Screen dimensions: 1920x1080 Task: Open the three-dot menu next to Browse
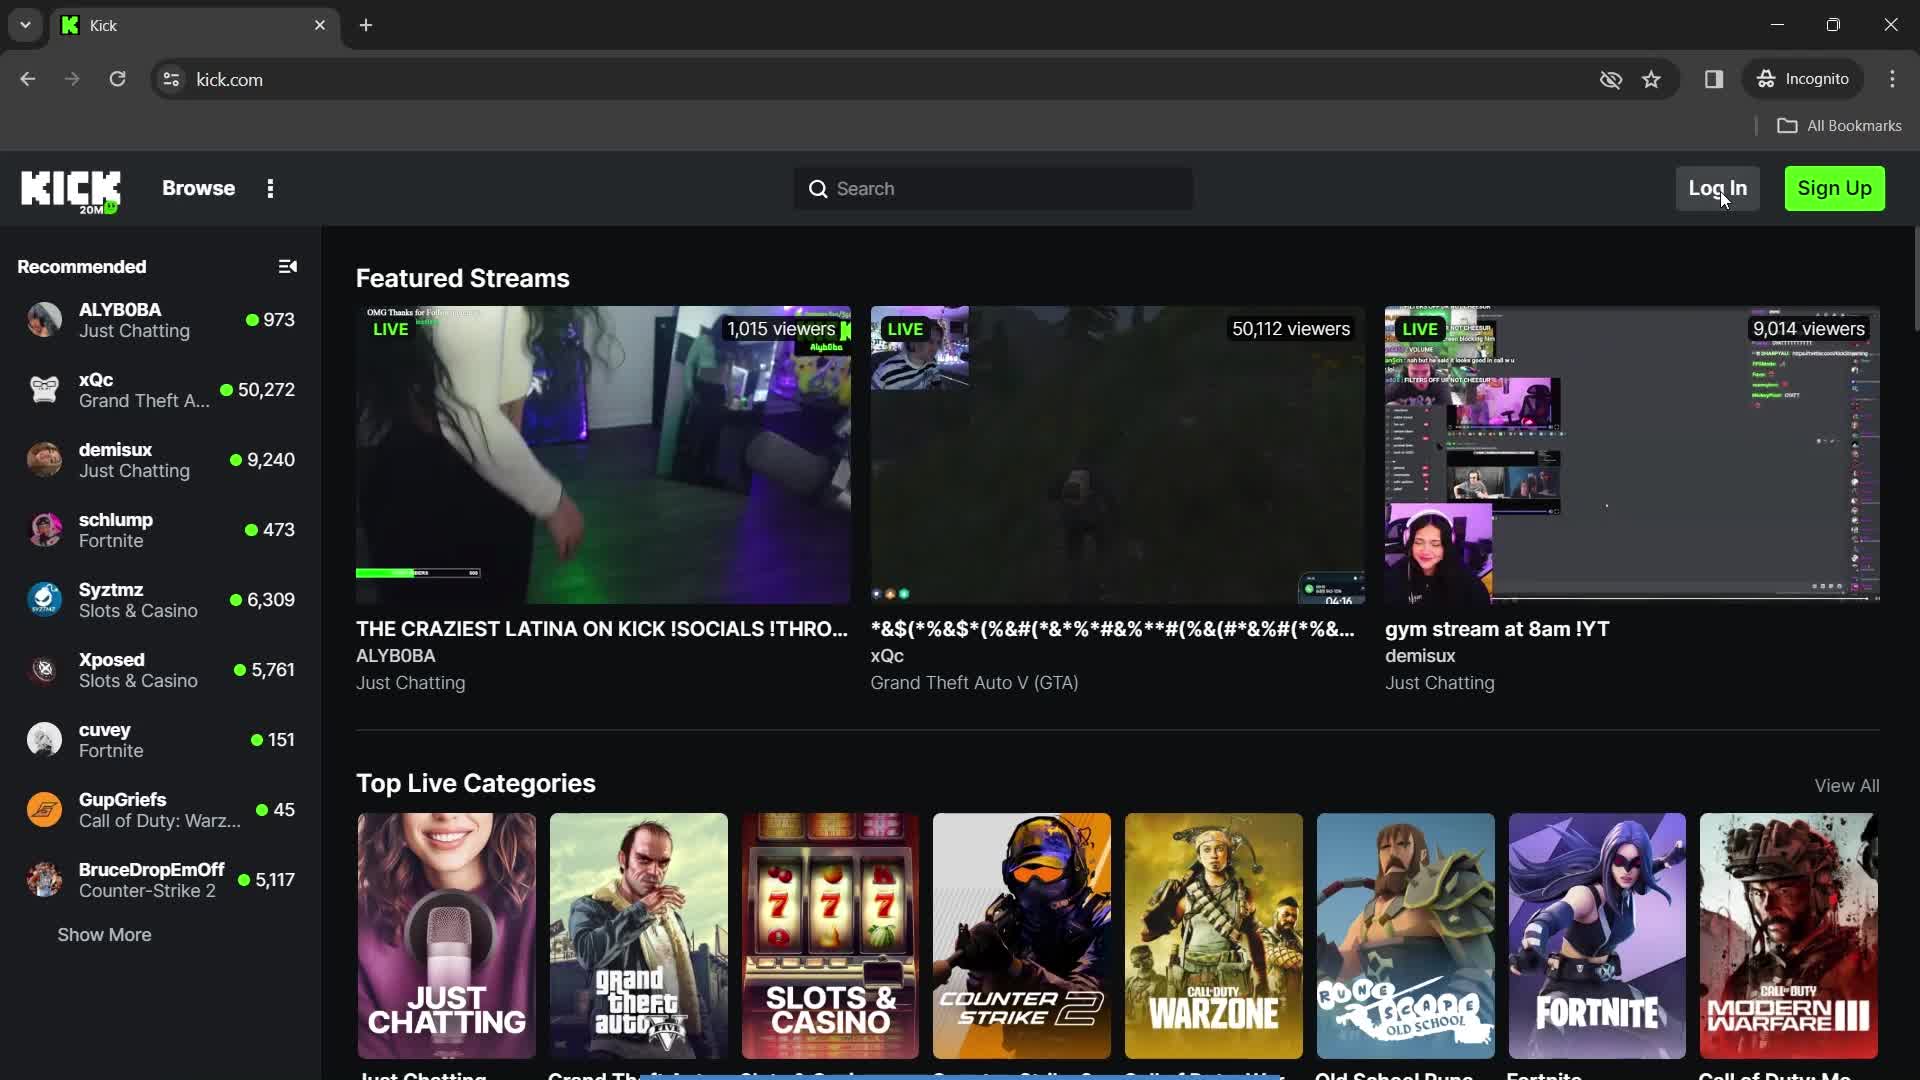coord(270,189)
